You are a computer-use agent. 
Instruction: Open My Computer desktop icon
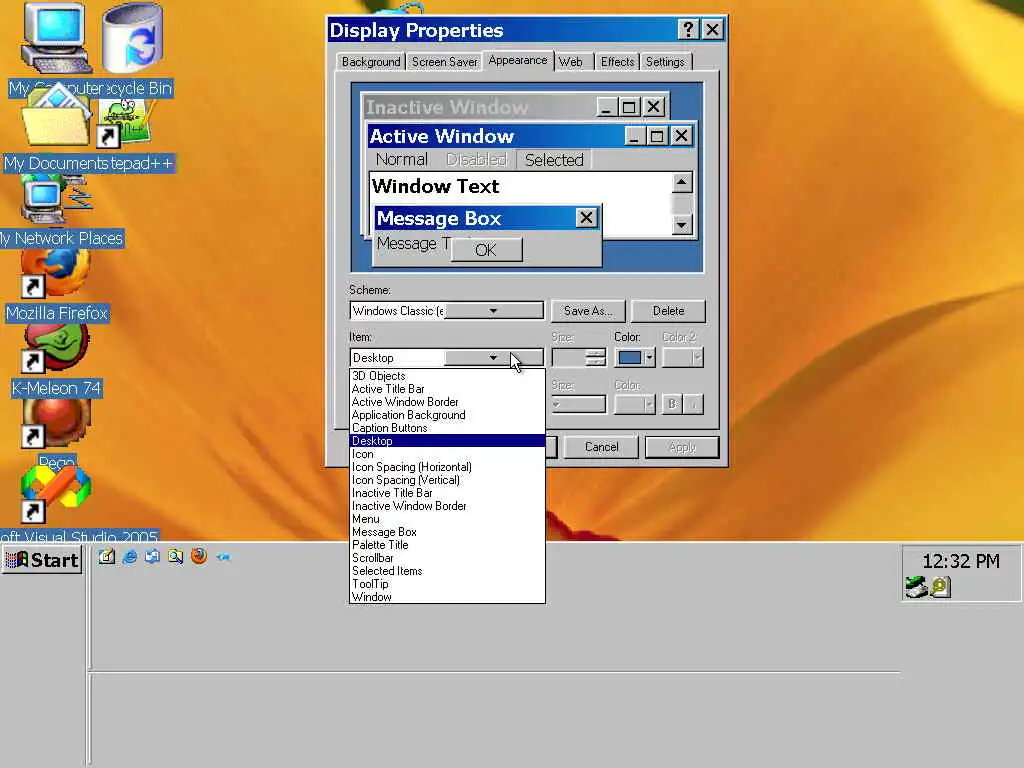(x=56, y=39)
